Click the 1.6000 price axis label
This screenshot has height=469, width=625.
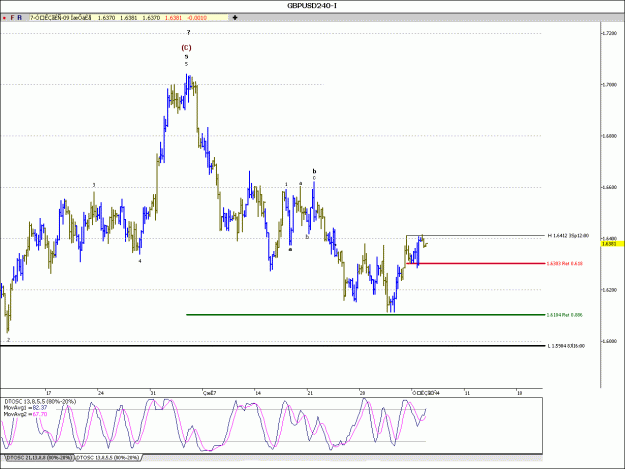tap(610, 341)
